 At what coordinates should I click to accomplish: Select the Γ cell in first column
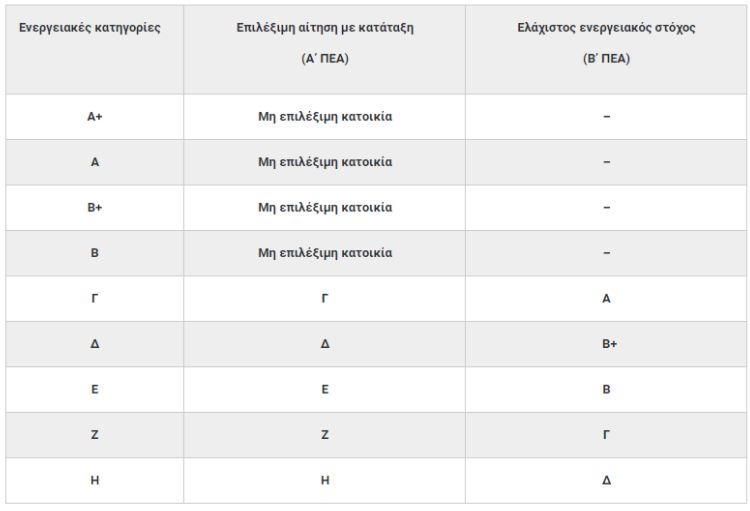coord(95,299)
